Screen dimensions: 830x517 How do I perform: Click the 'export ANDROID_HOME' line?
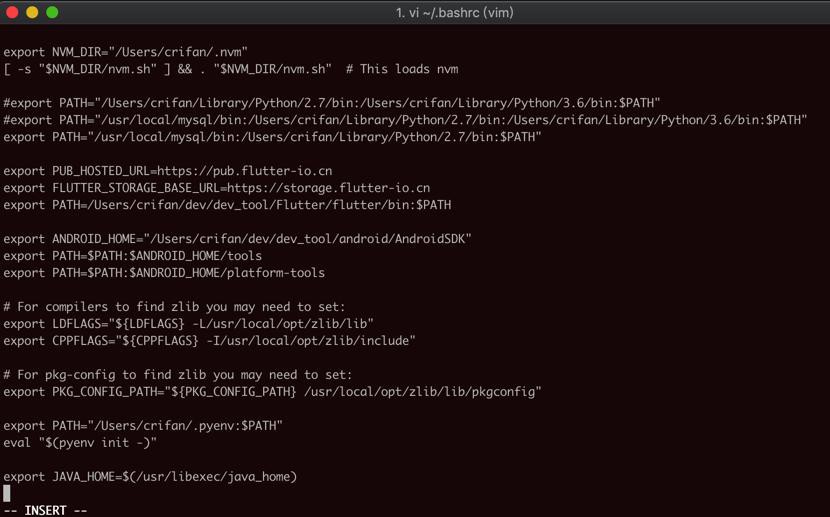tap(237, 239)
